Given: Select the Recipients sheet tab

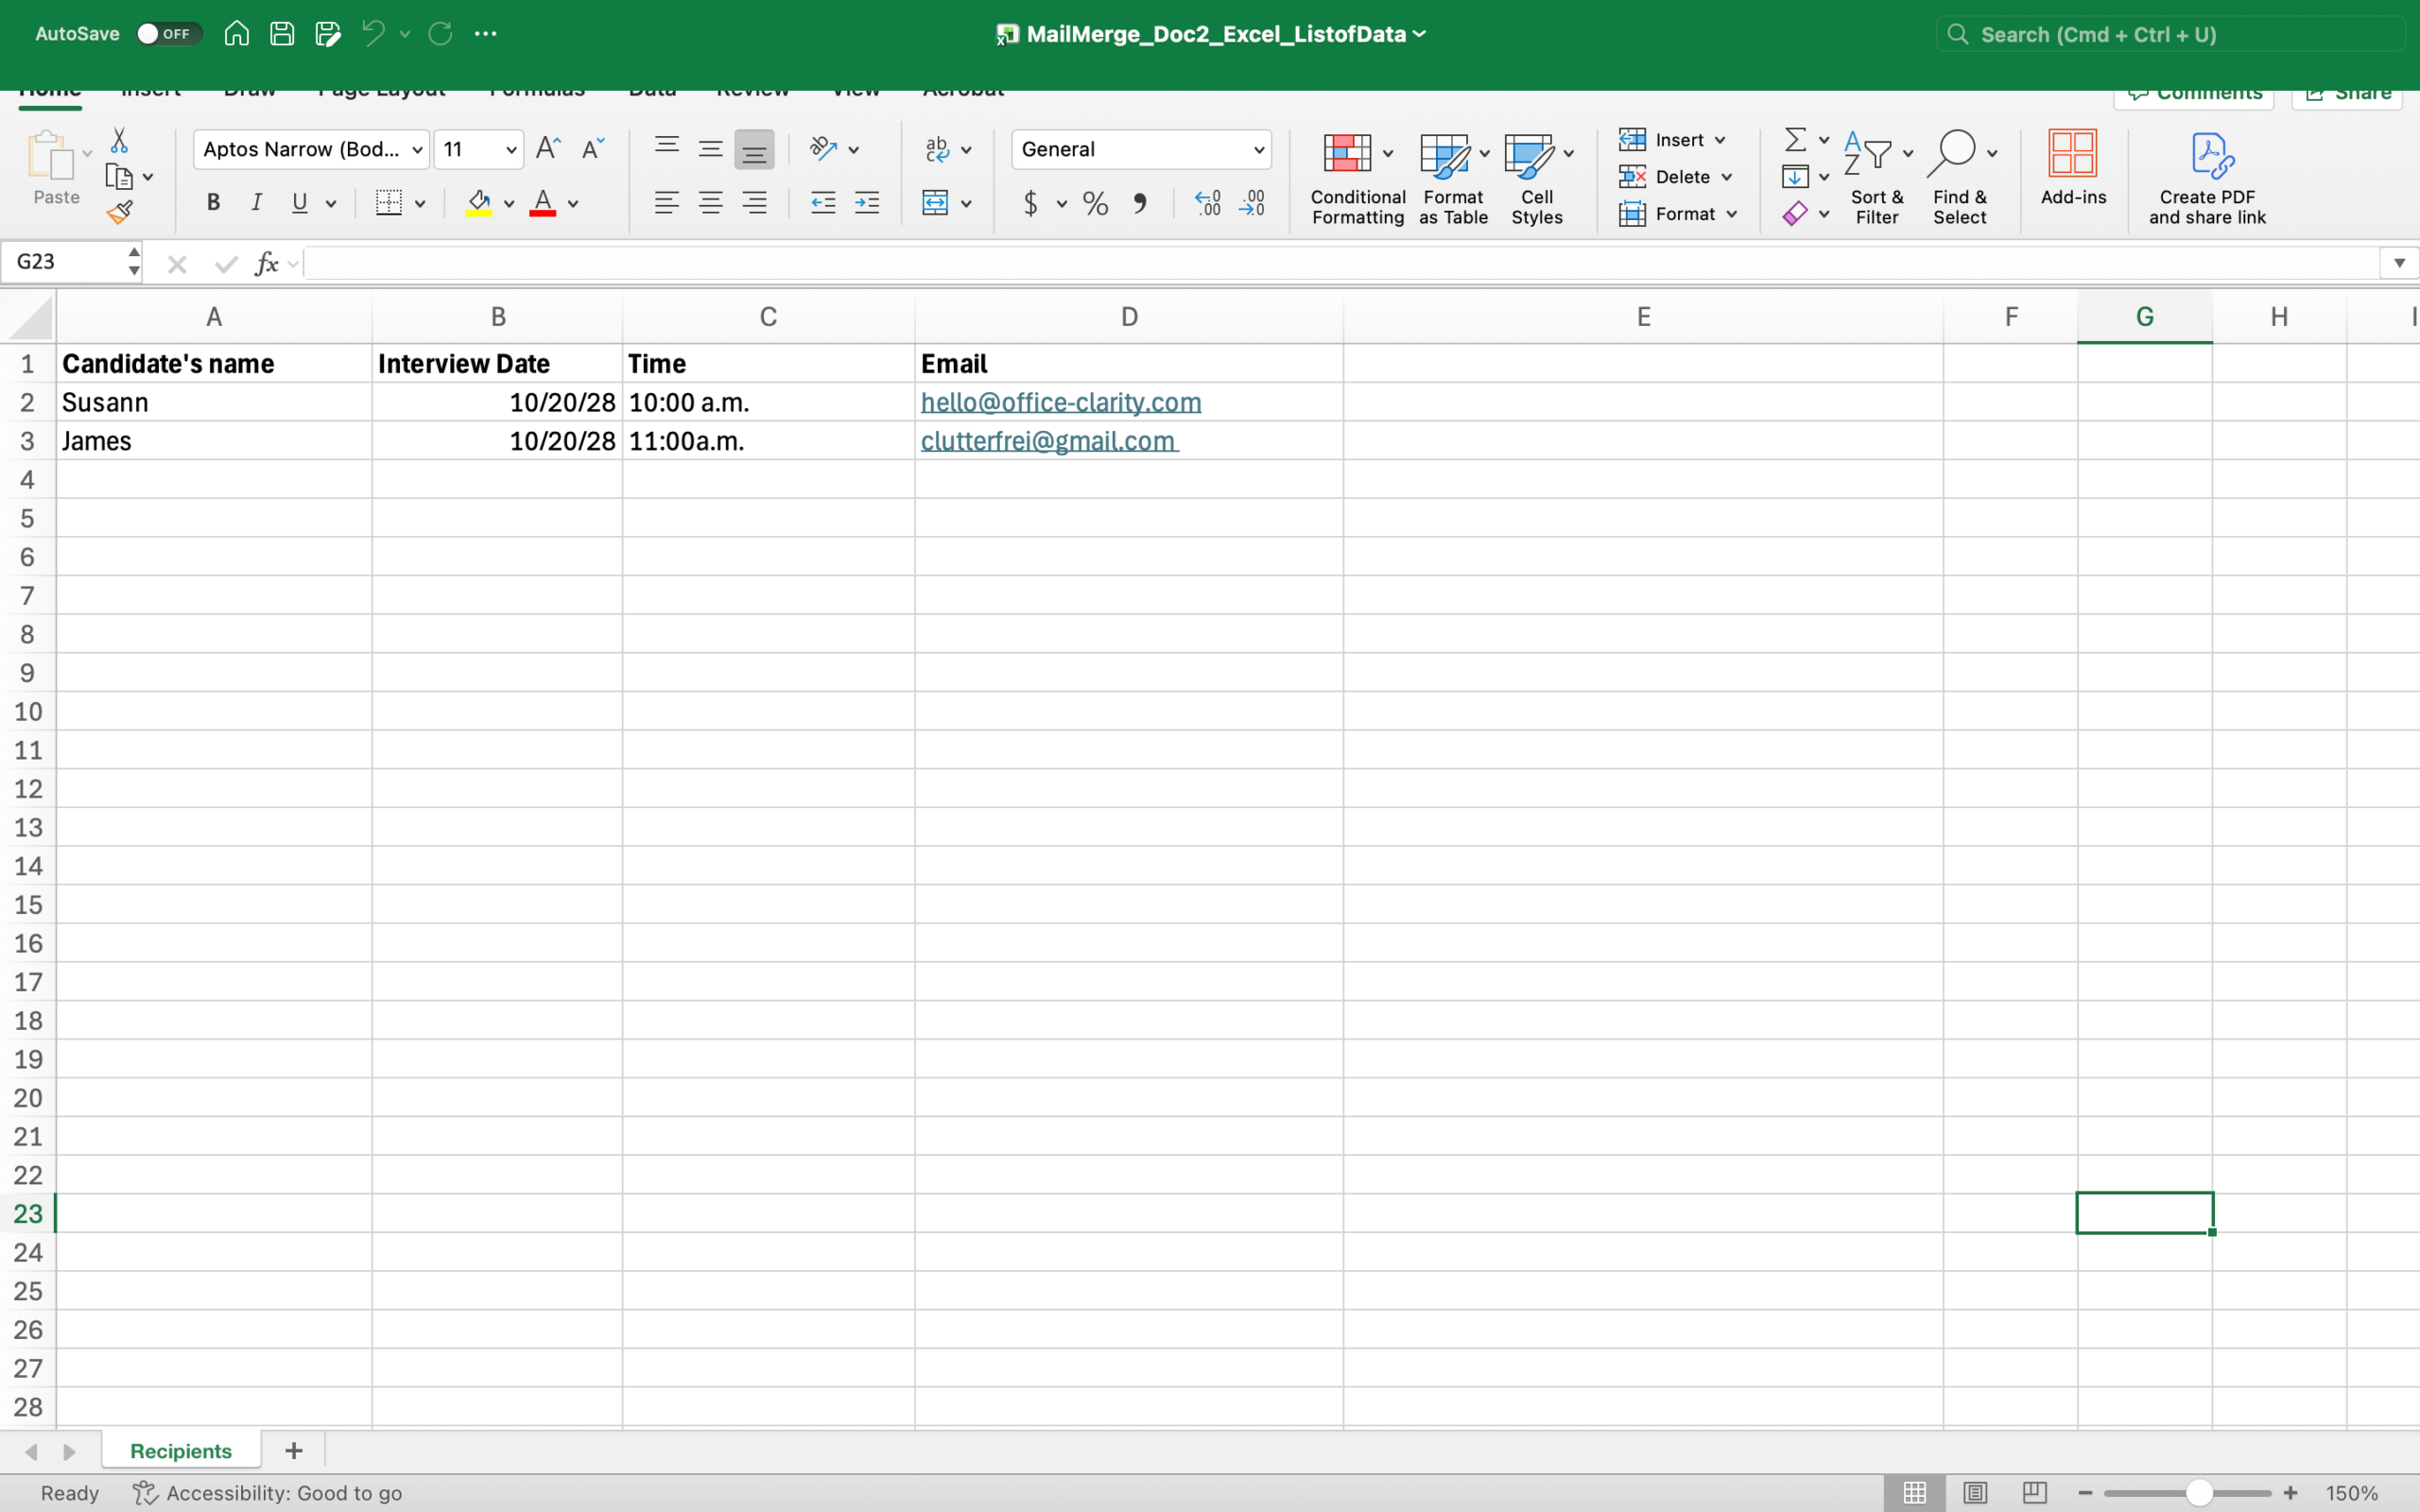Looking at the screenshot, I should pyautogui.click(x=181, y=1450).
